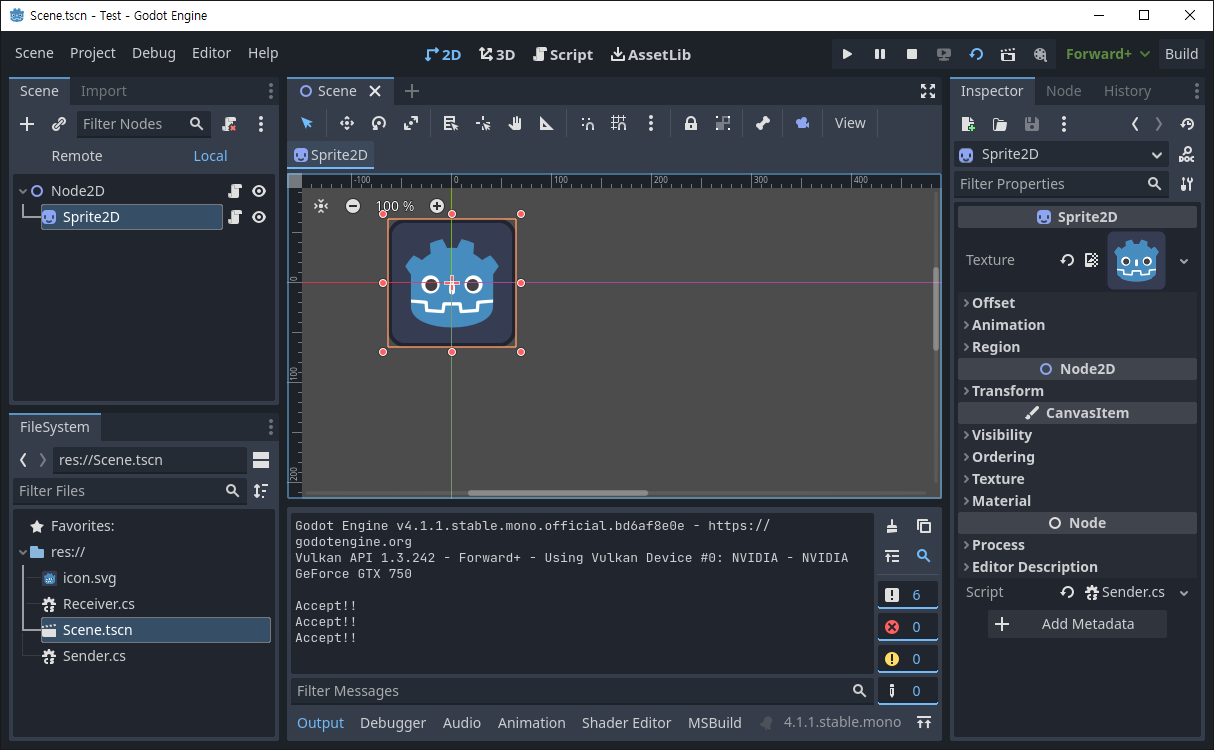Click the Remote Debug icon
This screenshot has width=1214, height=750.
(944, 54)
